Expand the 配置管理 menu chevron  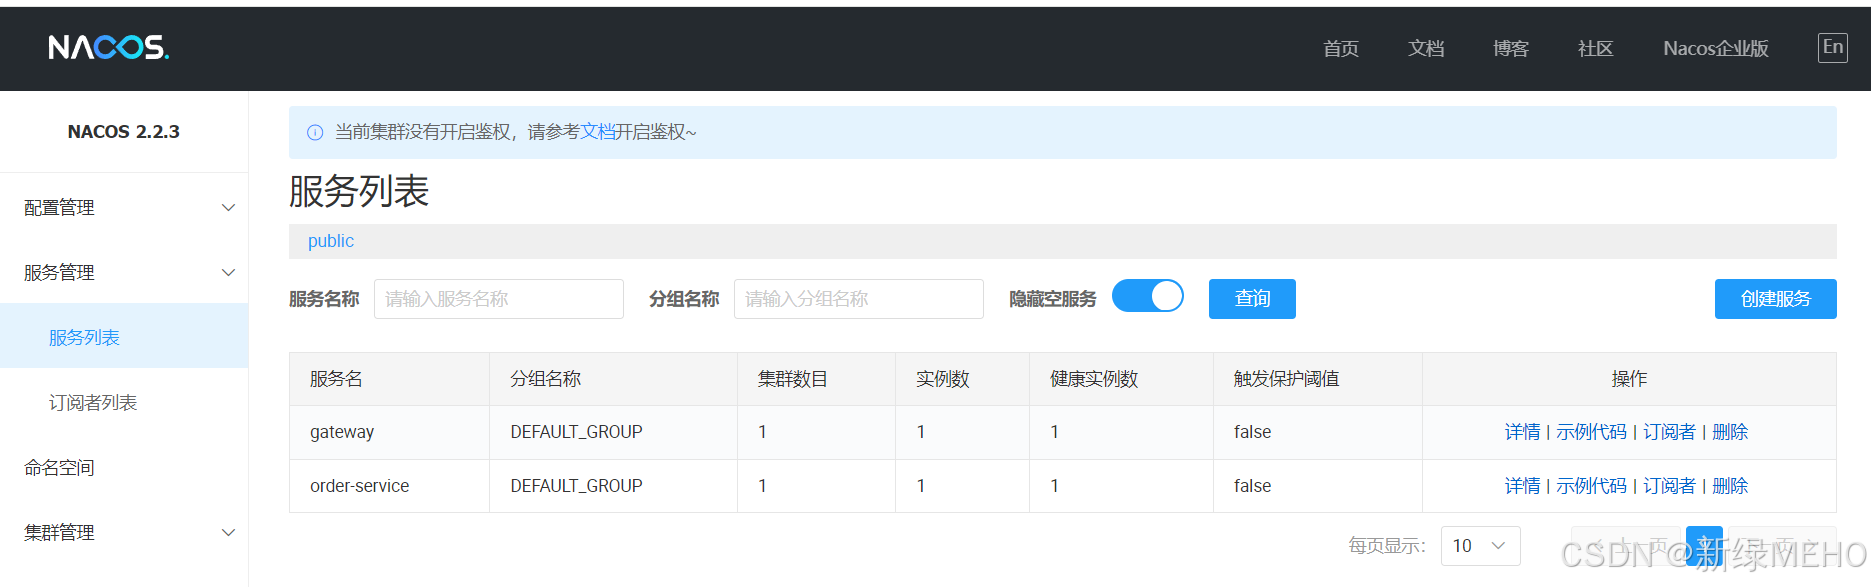[x=228, y=208]
